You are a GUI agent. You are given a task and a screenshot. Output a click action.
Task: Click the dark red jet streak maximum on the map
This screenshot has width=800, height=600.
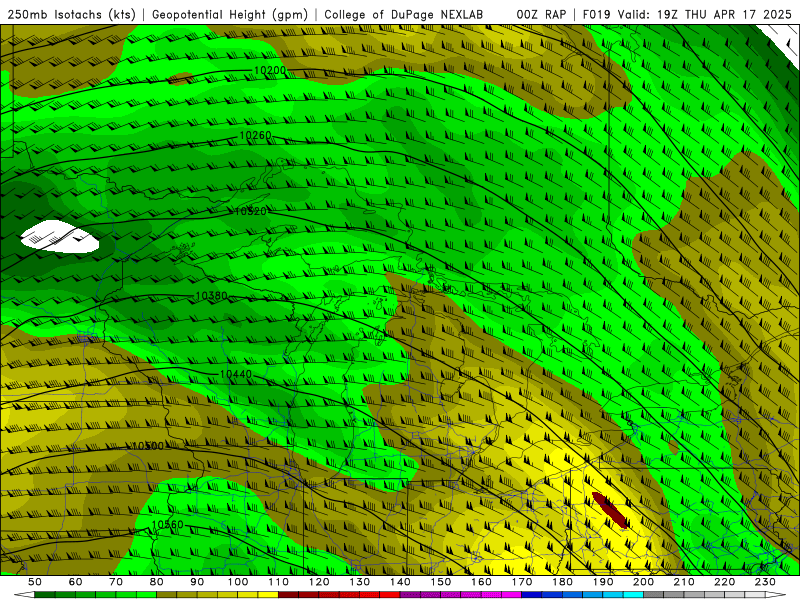pyautogui.click(x=610, y=510)
